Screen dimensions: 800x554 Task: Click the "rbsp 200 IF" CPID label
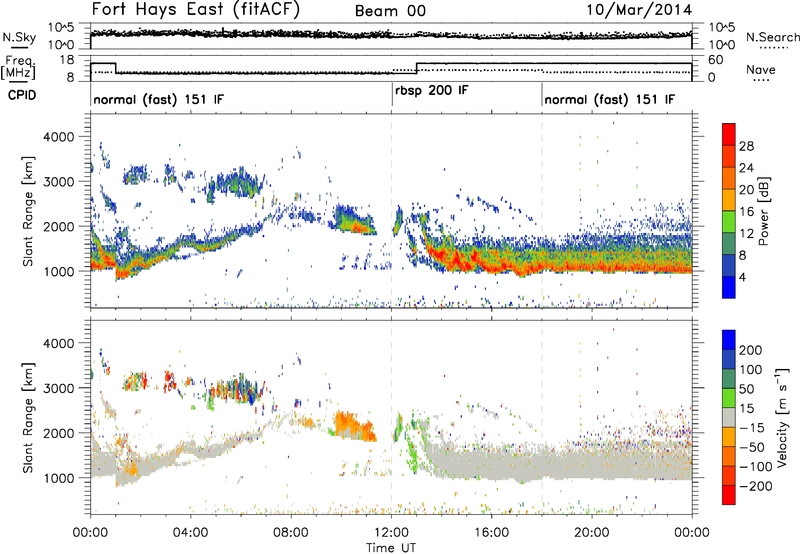(x=432, y=91)
